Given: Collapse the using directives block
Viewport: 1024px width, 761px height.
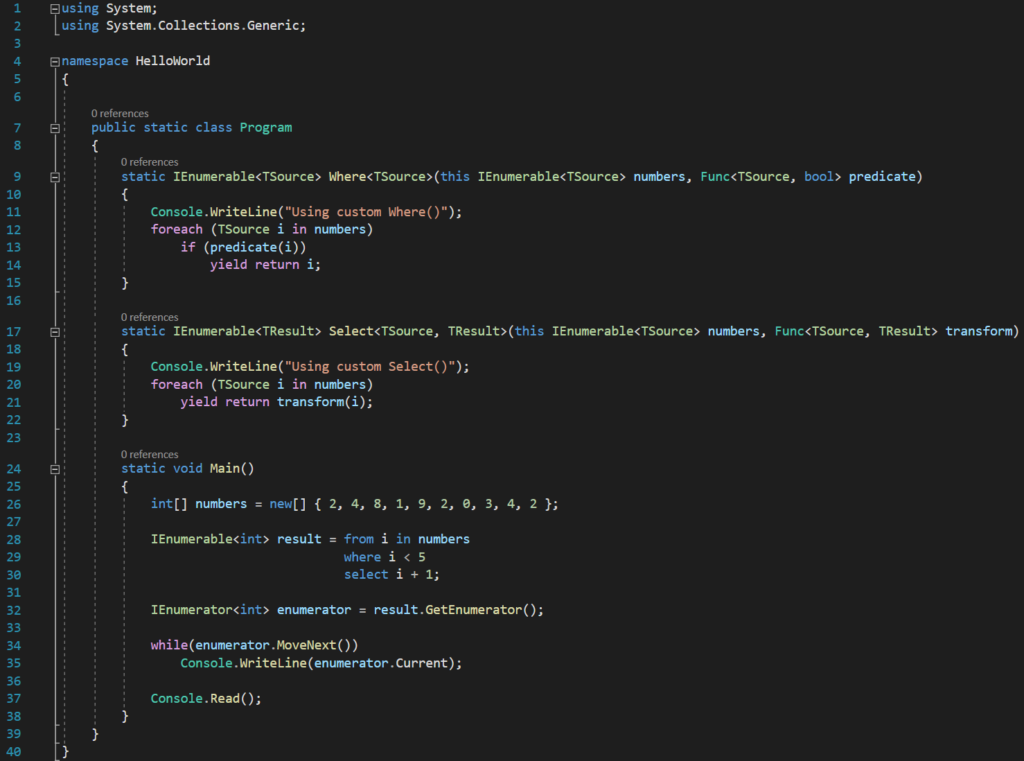Looking at the screenshot, I should pyautogui.click(x=55, y=8).
